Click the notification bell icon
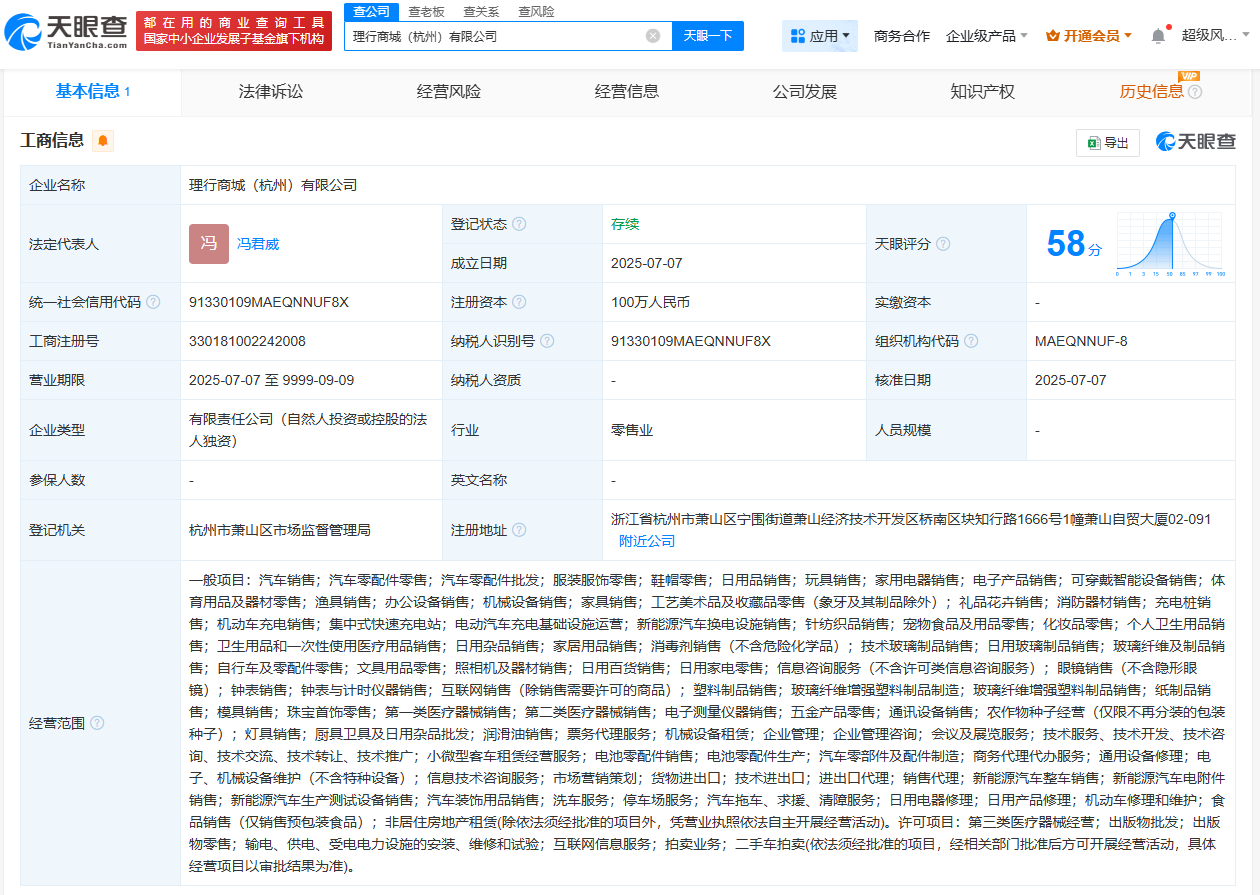Image resolution: width=1260 pixels, height=895 pixels. coord(1158,36)
